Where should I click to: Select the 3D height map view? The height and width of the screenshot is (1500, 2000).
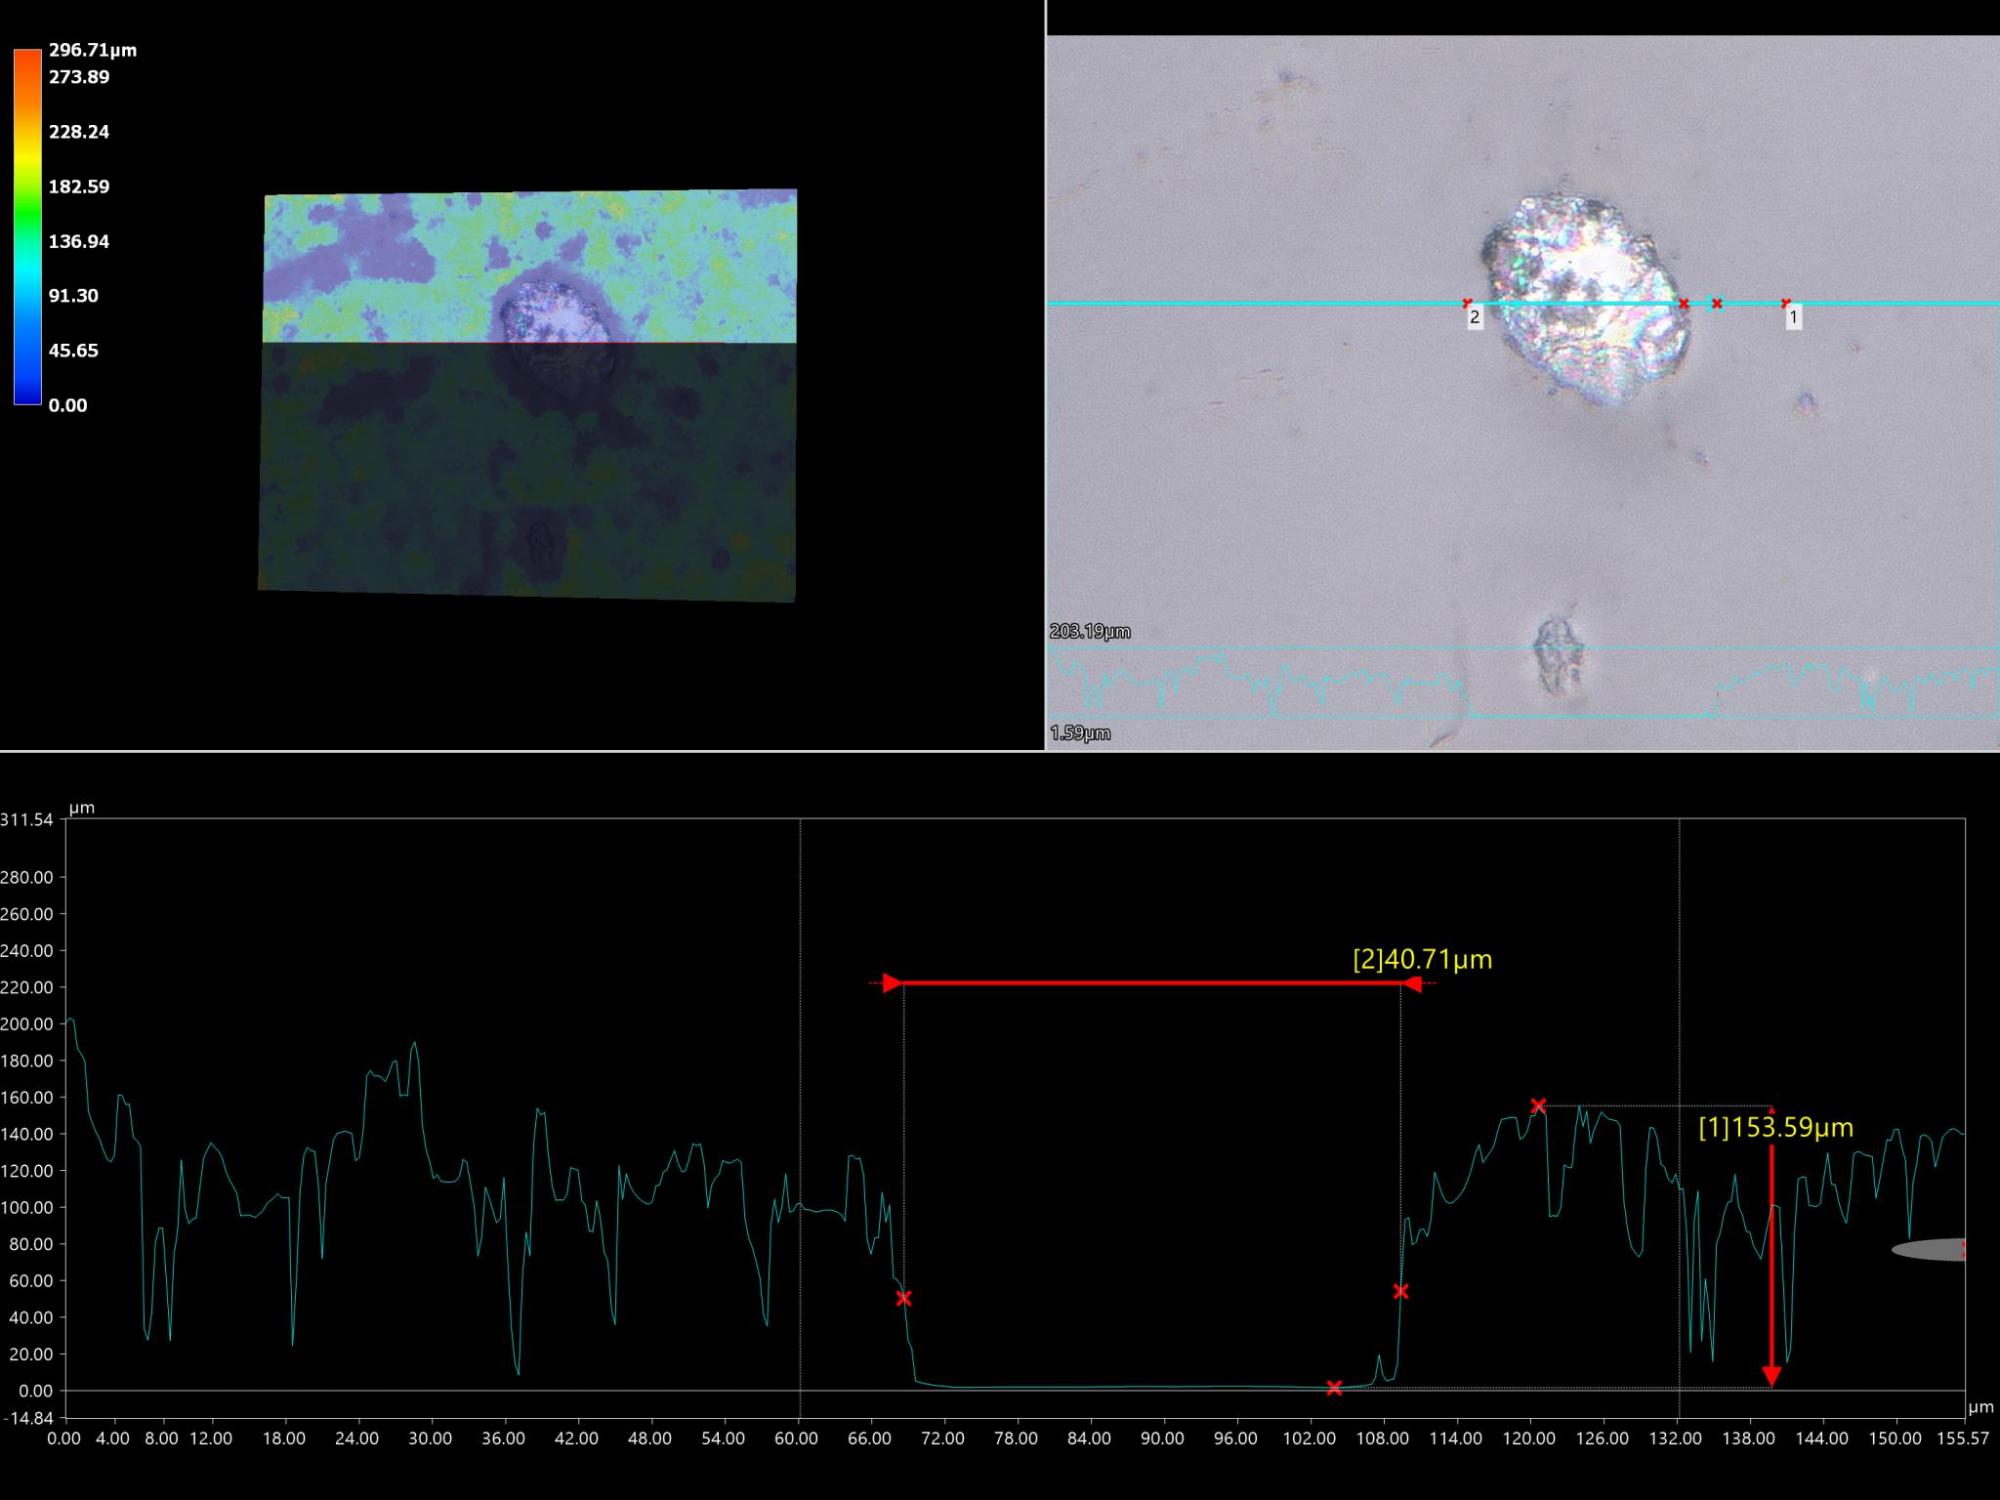point(527,395)
